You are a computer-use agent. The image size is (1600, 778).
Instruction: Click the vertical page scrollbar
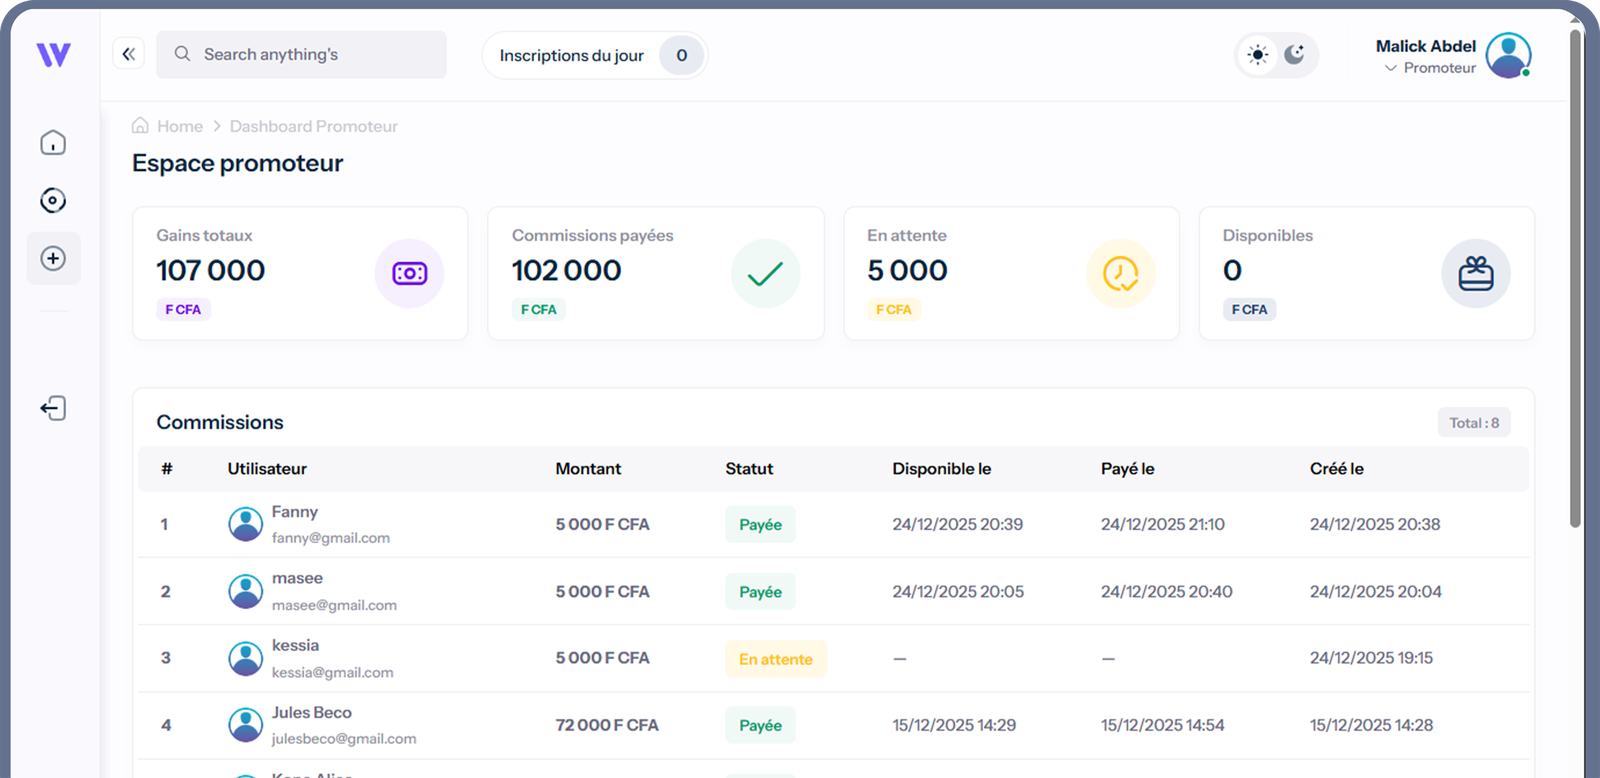tap(1575, 280)
